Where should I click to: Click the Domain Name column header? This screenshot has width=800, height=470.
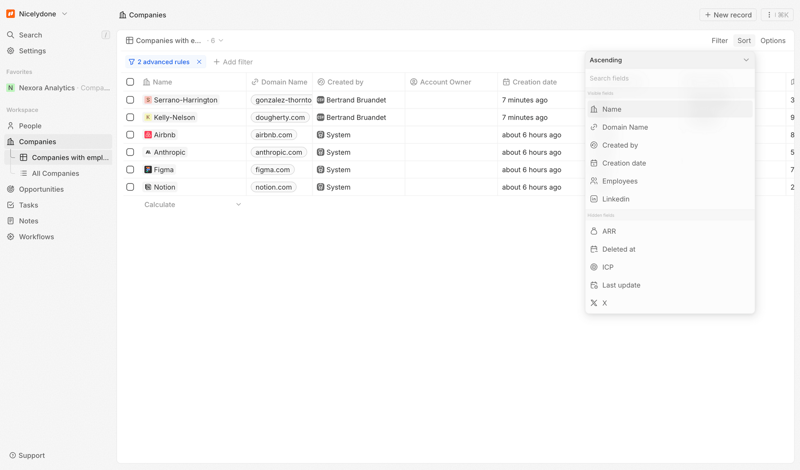pyautogui.click(x=280, y=82)
